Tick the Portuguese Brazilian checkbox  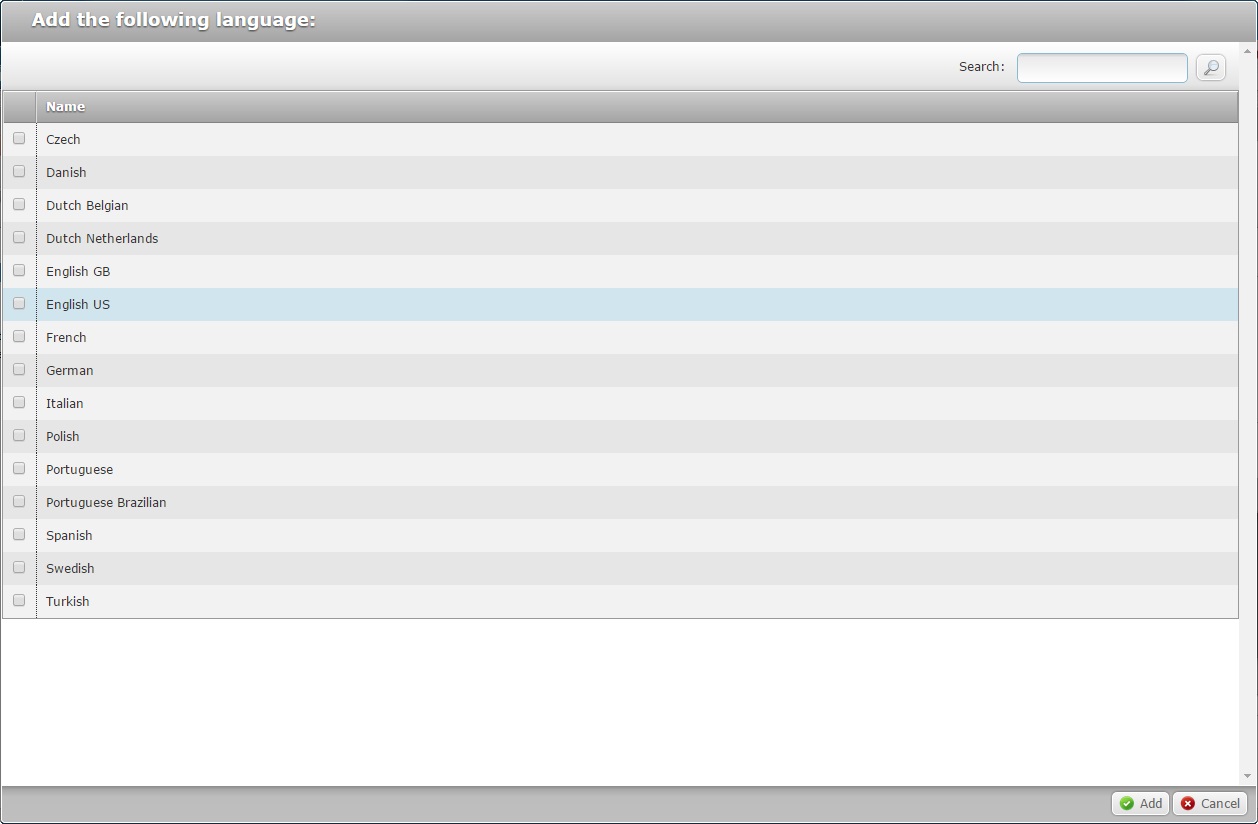tap(19, 502)
